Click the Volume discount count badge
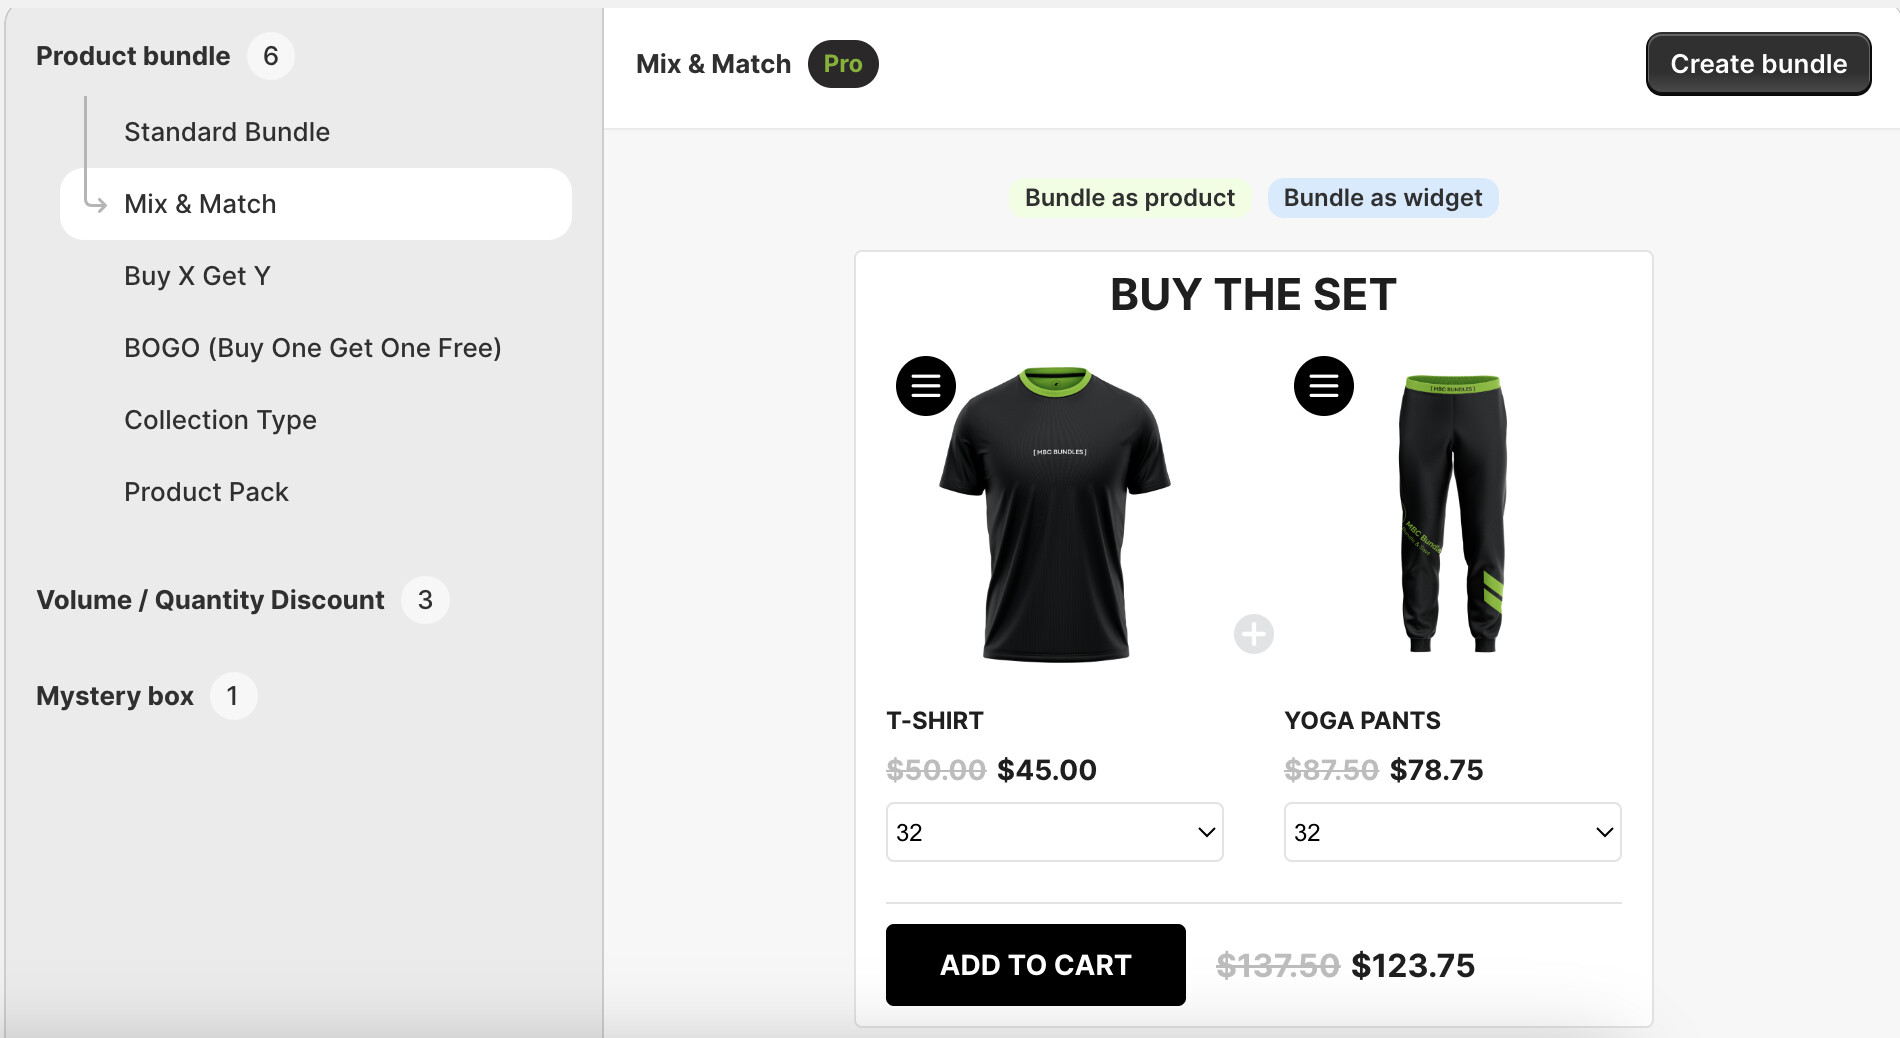 coord(425,600)
